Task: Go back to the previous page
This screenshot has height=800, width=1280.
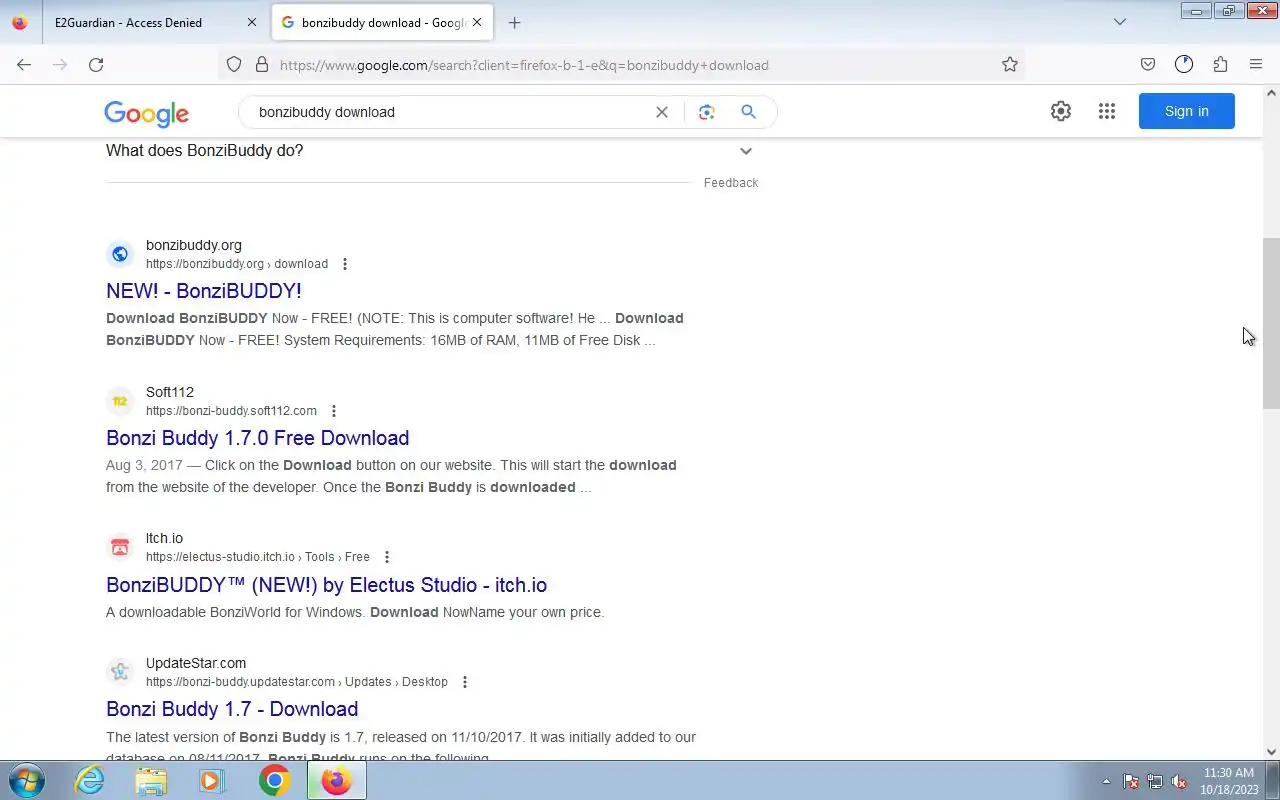Action: (x=24, y=65)
